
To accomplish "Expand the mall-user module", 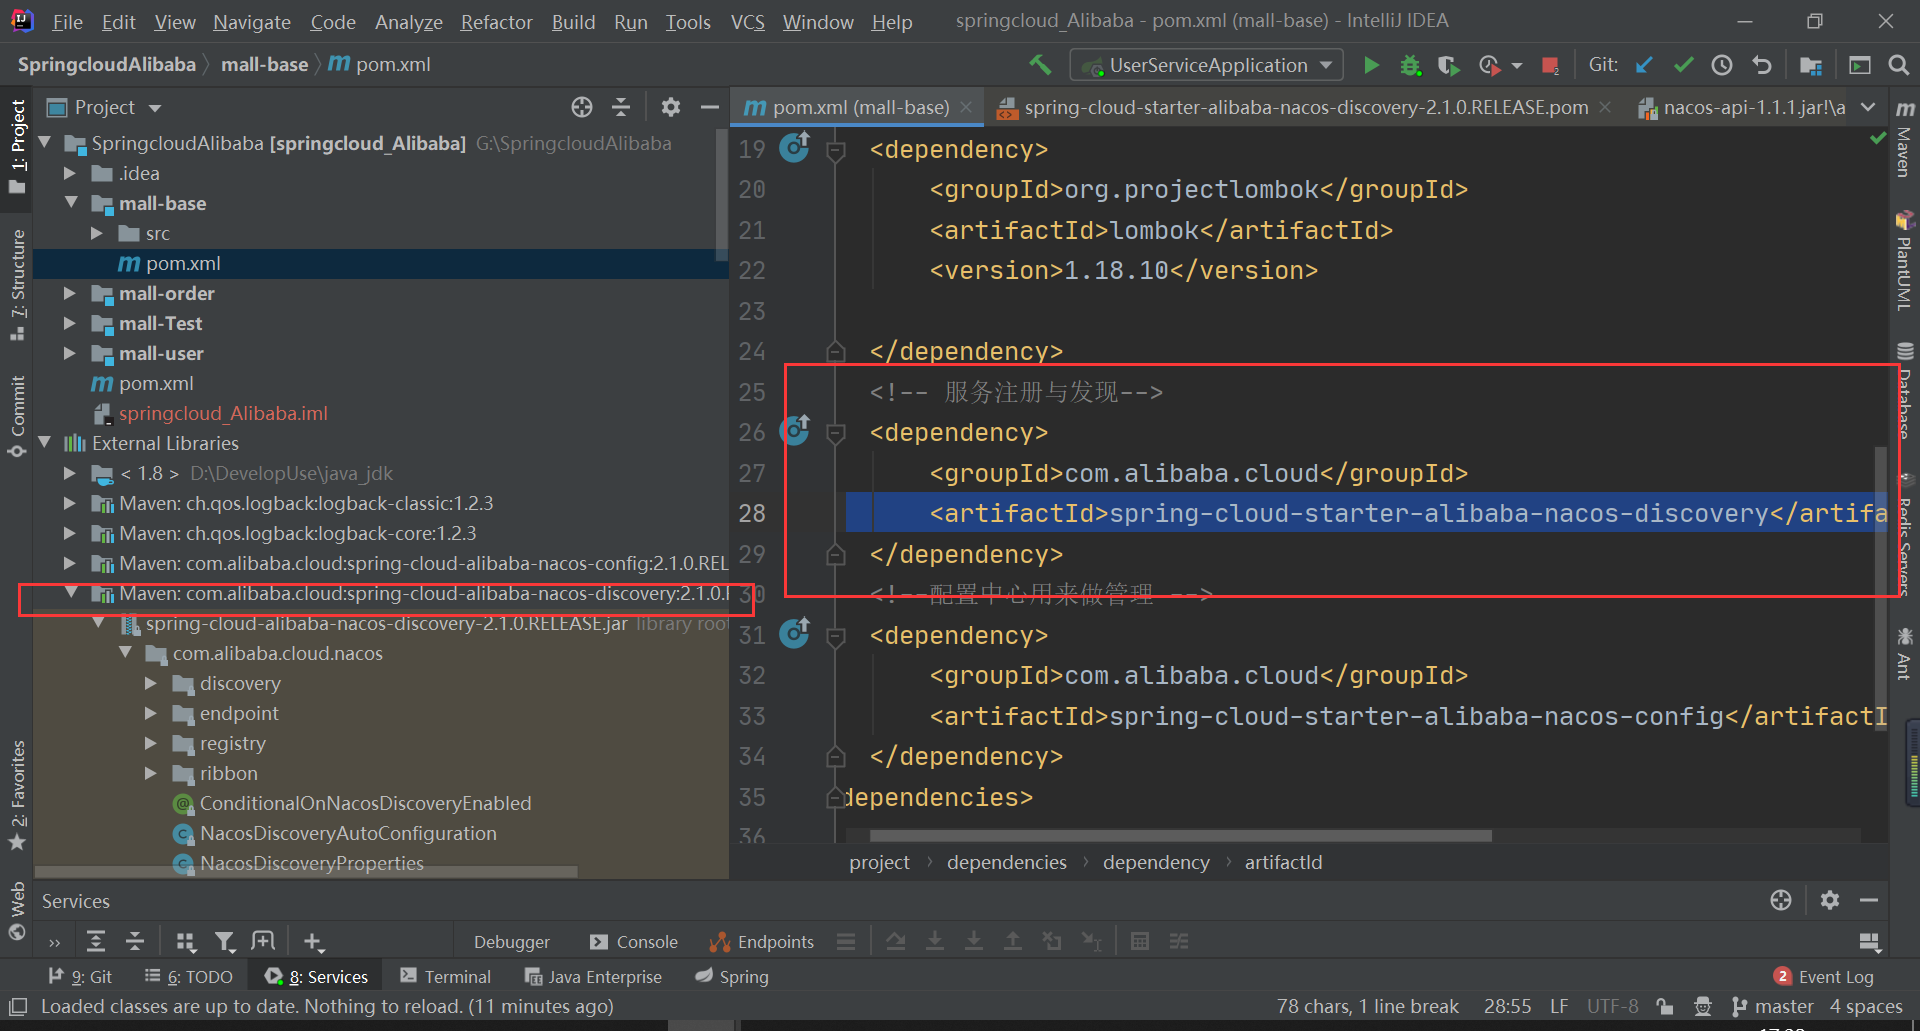I will (x=70, y=353).
